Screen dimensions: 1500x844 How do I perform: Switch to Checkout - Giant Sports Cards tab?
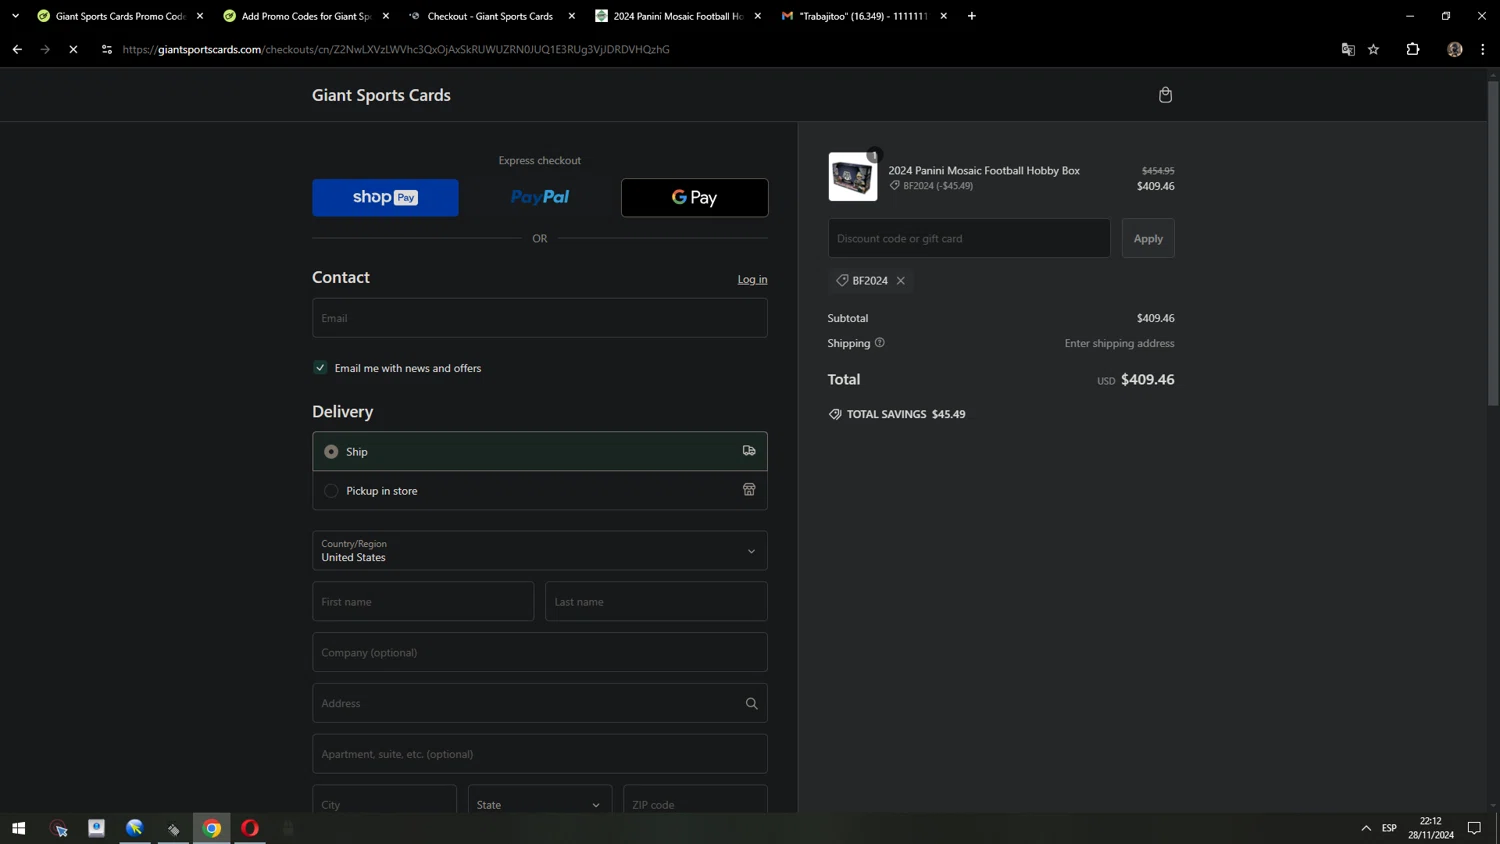coord(490,16)
